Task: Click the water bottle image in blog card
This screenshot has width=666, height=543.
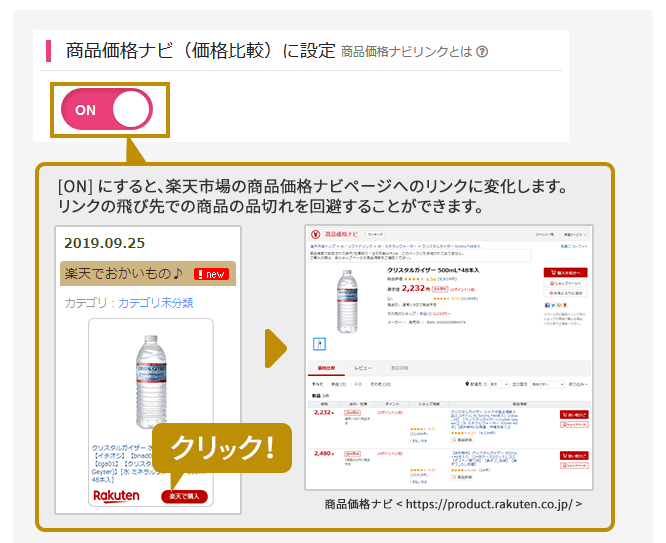Action: (151, 381)
